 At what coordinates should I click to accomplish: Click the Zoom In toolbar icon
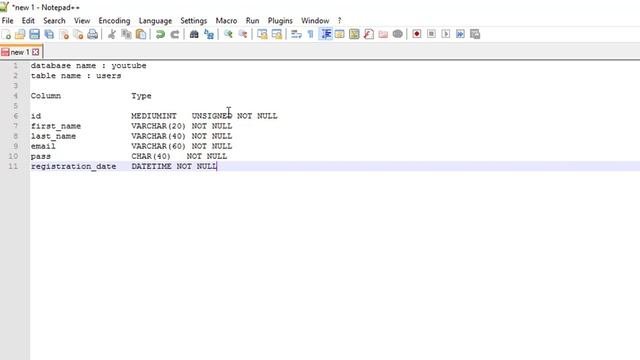[x=228, y=34]
